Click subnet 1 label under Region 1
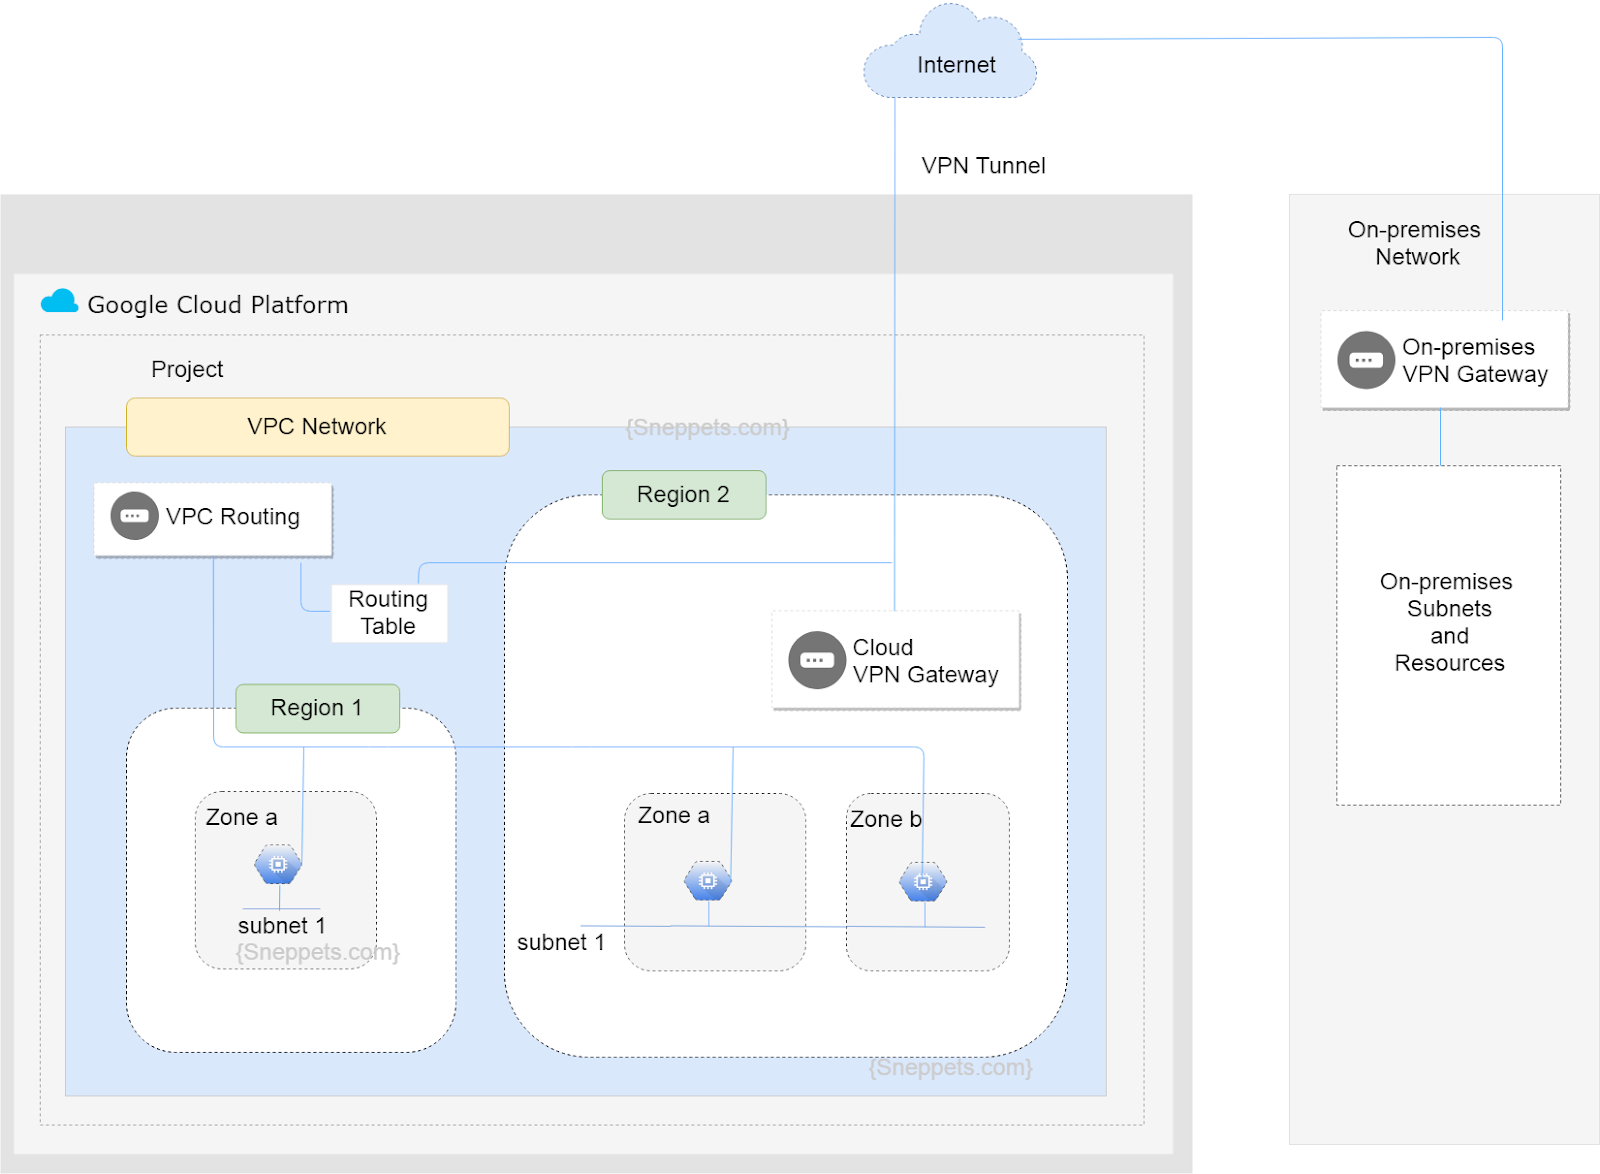The width and height of the screenshot is (1600, 1174). [x=281, y=925]
